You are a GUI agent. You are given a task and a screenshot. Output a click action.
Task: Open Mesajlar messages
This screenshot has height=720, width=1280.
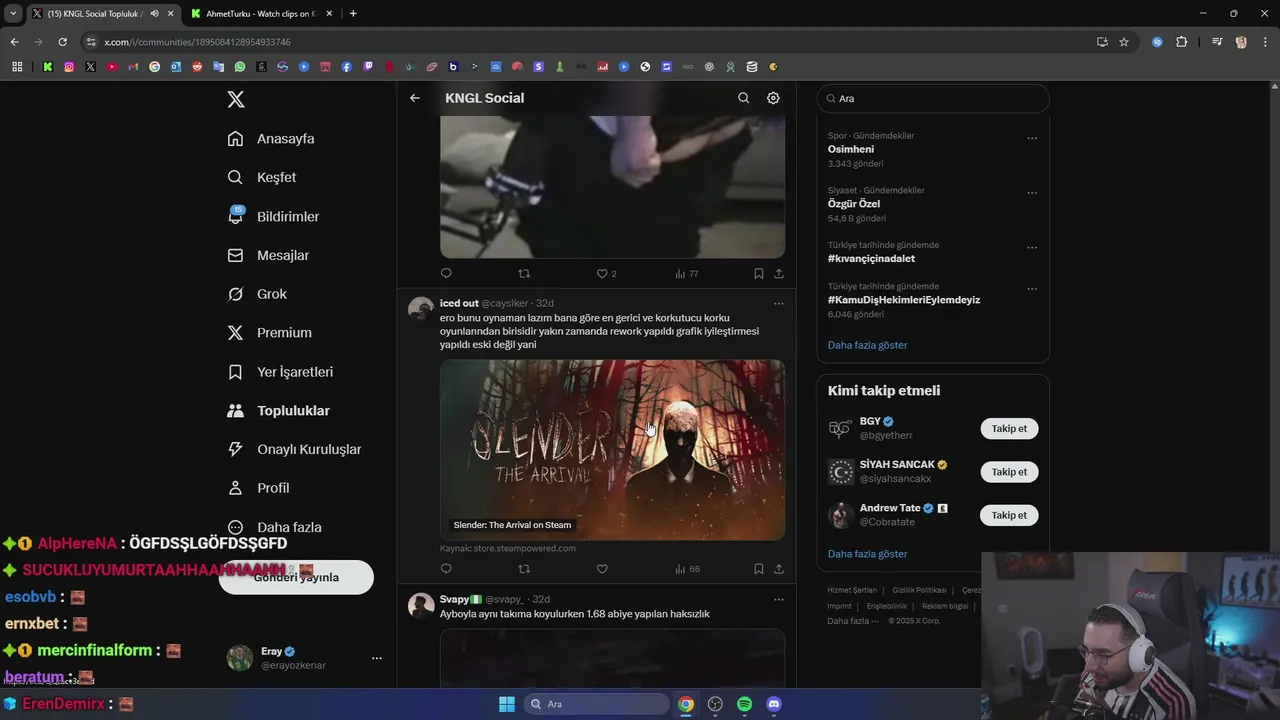tap(268, 255)
